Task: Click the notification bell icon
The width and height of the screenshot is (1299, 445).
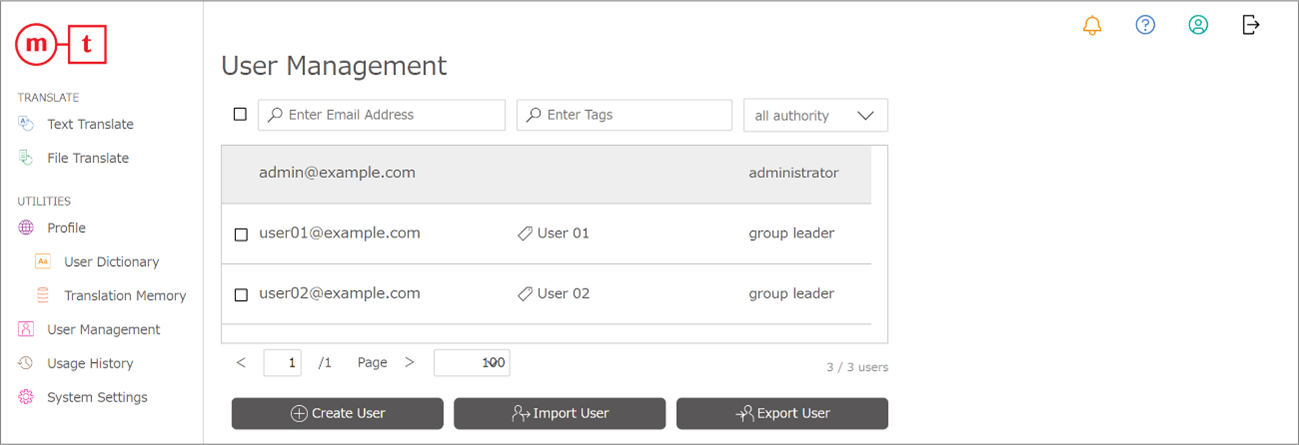Action: 1092,26
